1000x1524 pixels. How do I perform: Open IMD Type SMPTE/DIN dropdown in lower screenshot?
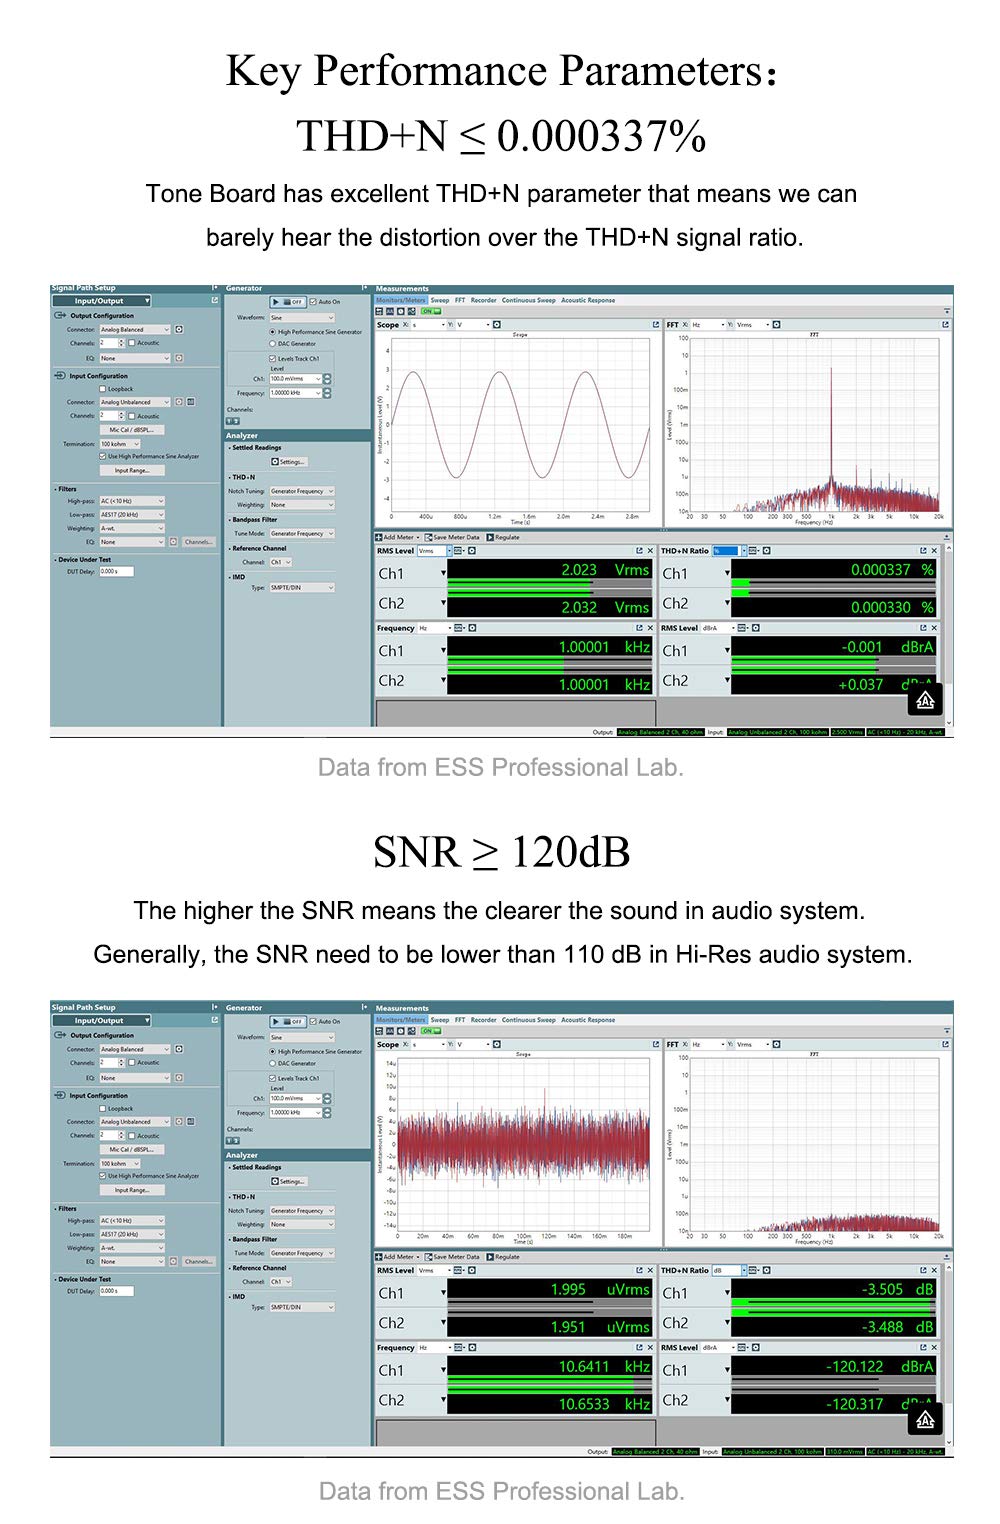point(301,1307)
